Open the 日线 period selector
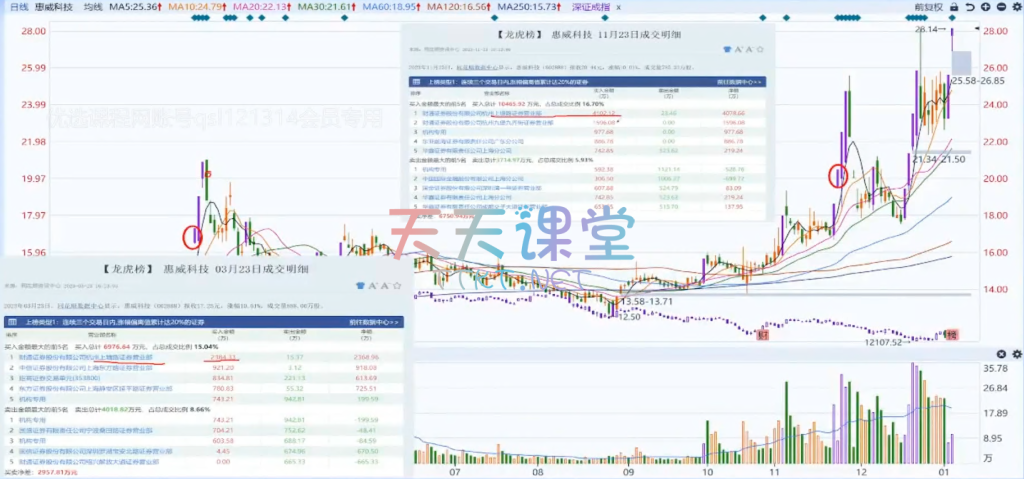This screenshot has width=1024, height=479. [x=17, y=7]
